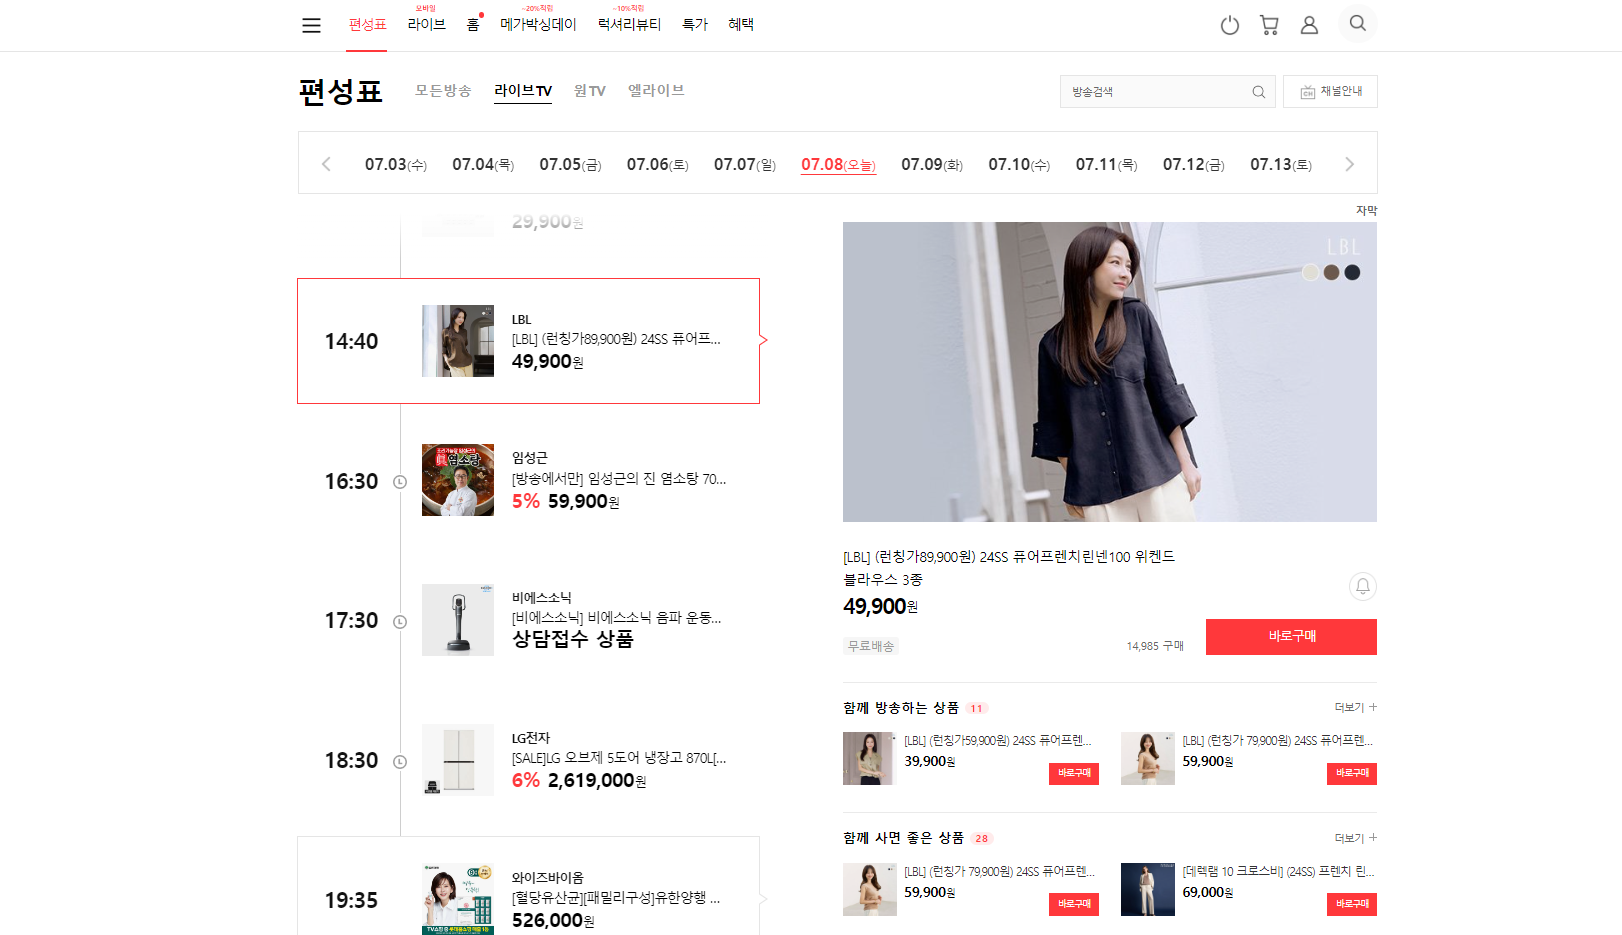Screen dimensions: 1622x935
Task: Expand 더보기 for 함께 사면 좋은 상품
Action: (x=1355, y=838)
